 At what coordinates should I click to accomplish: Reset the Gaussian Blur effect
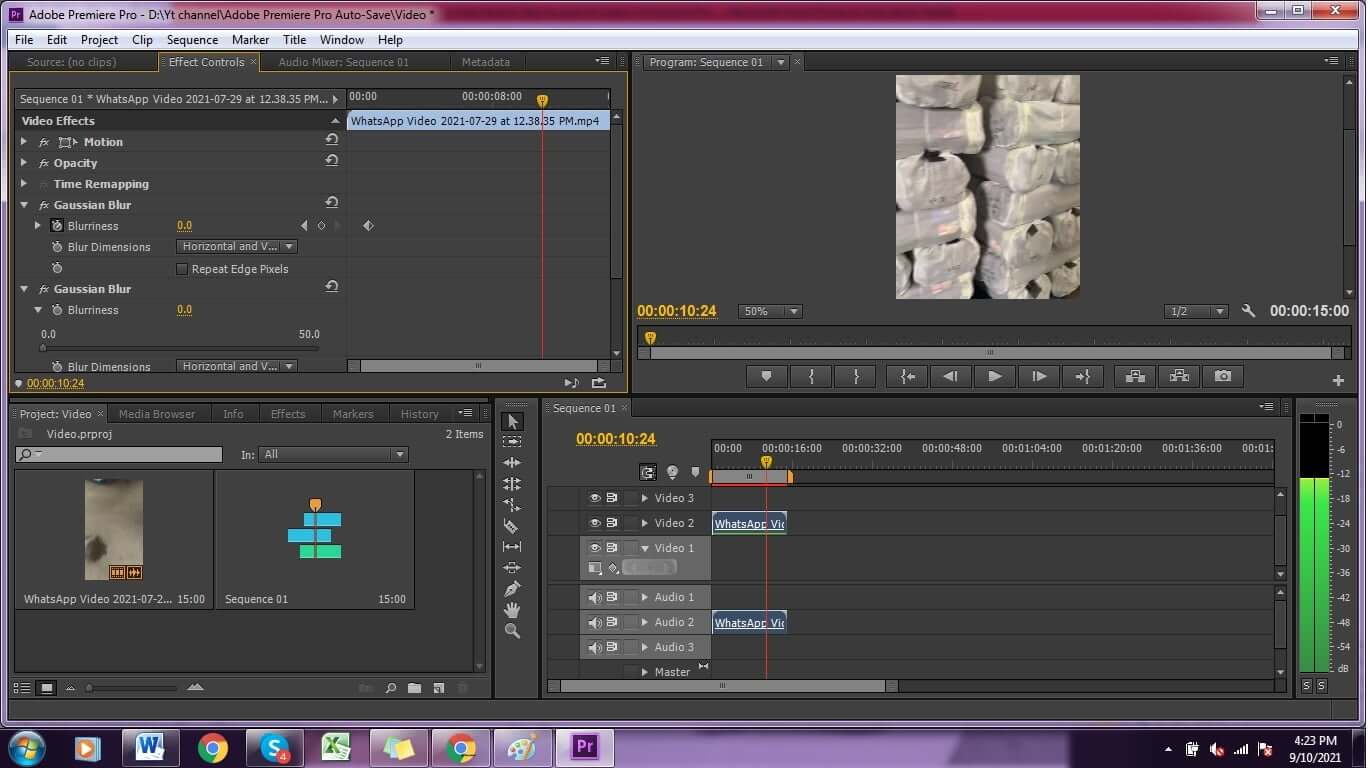[331, 202]
